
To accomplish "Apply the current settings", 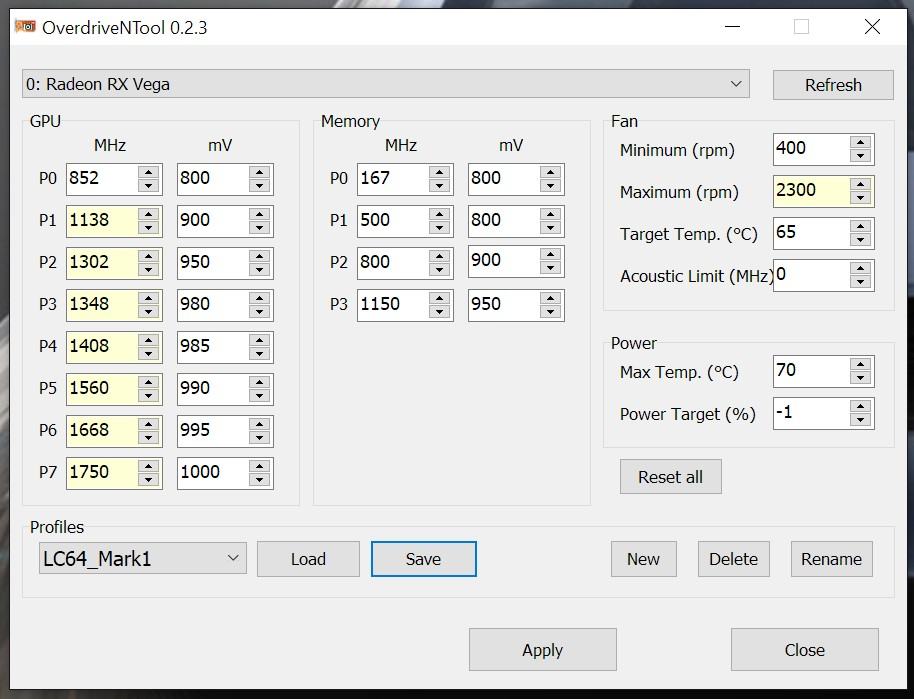I will [x=543, y=649].
